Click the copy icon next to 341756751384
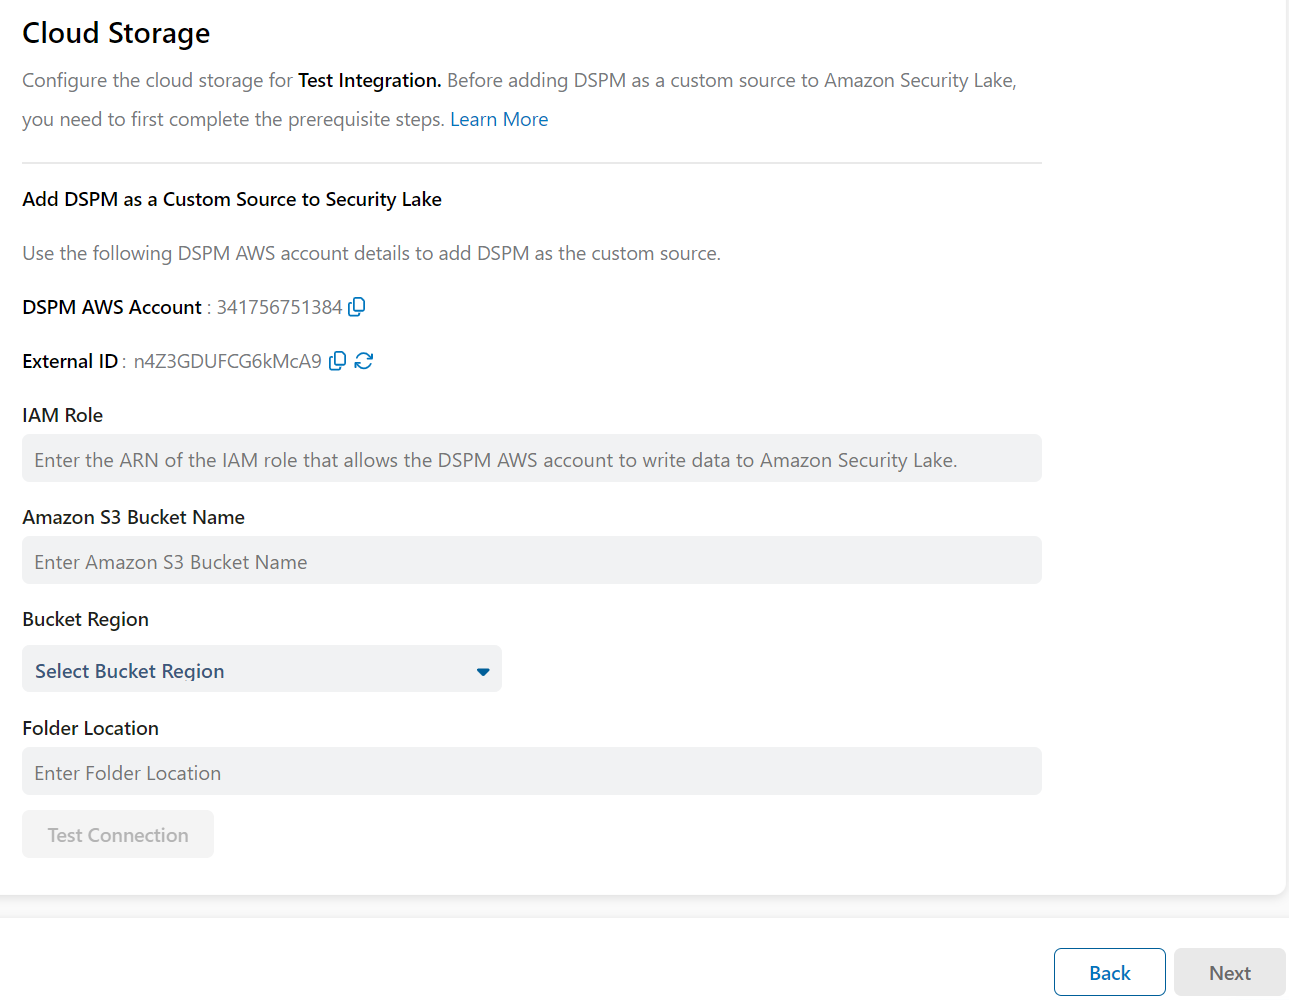The height and width of the screenshot is (1000, 1289). (356, 308)
